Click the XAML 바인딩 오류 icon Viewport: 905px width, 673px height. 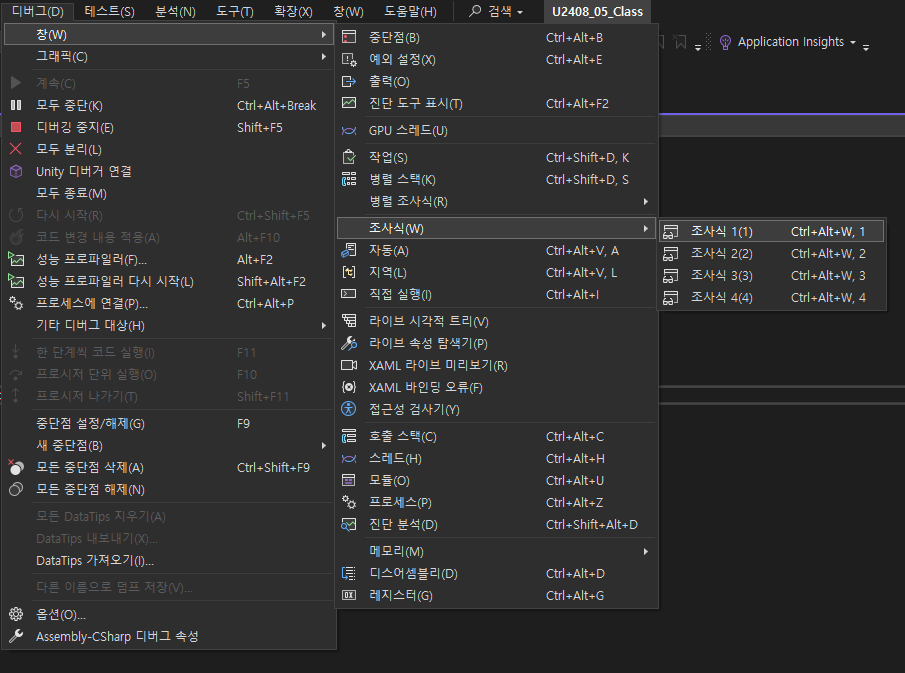tap(349, 387)
